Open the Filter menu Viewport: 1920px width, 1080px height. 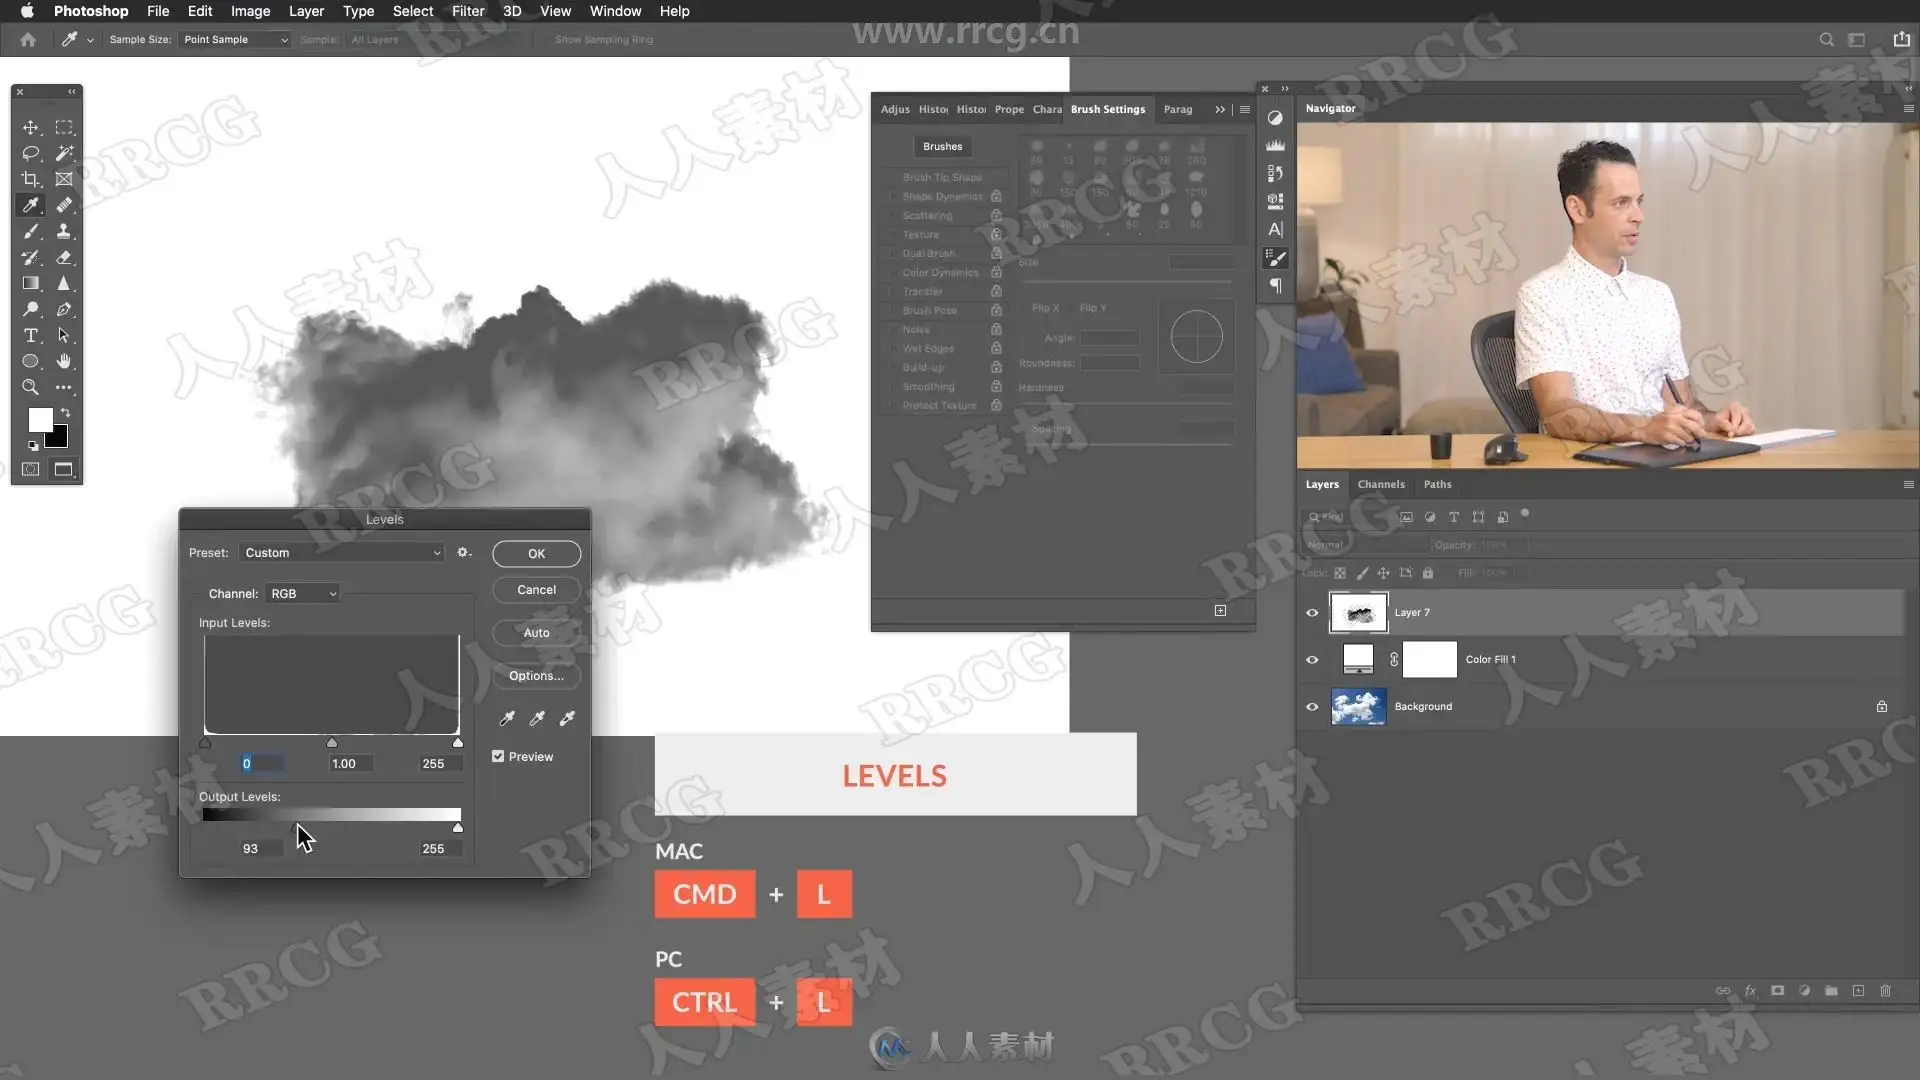[467, 11]
